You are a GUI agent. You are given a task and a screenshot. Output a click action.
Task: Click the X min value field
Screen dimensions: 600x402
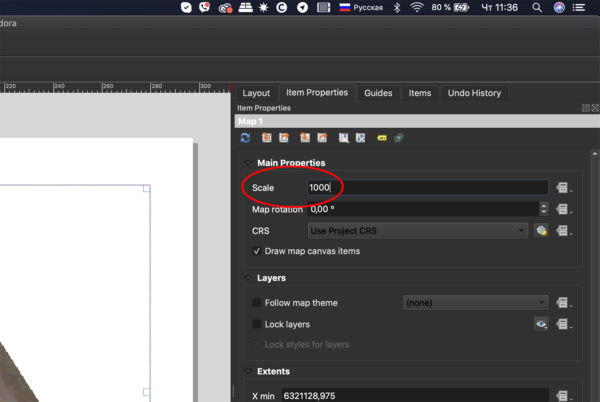416,395
